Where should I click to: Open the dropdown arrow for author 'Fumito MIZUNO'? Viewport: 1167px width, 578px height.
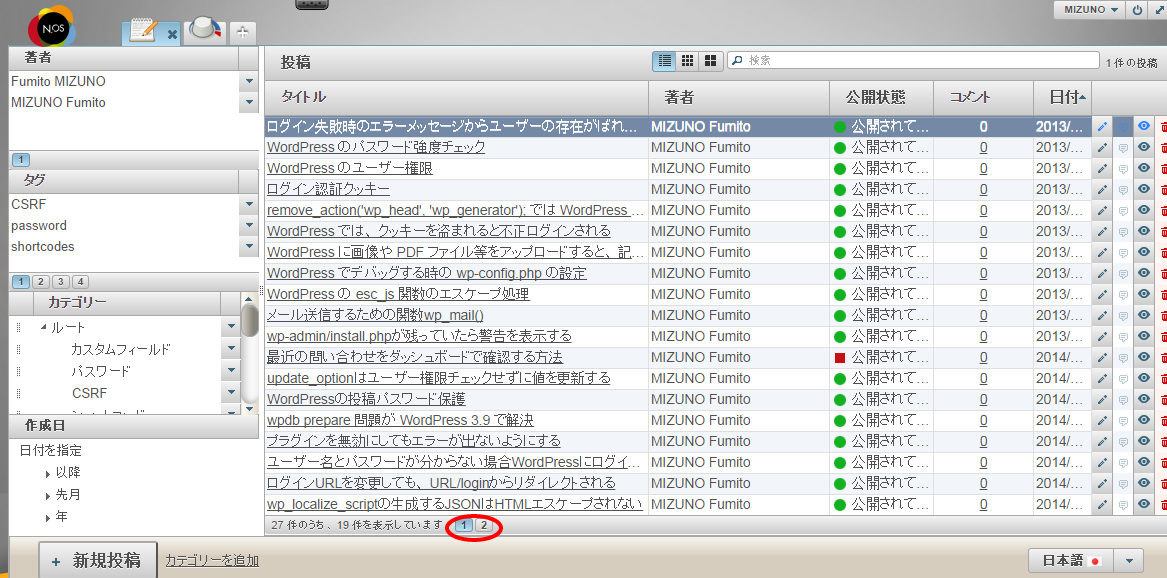click(249, 81)
